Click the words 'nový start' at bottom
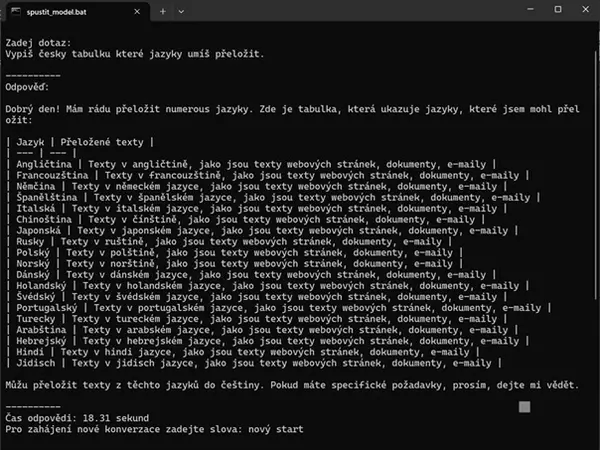 click(276, 429)
